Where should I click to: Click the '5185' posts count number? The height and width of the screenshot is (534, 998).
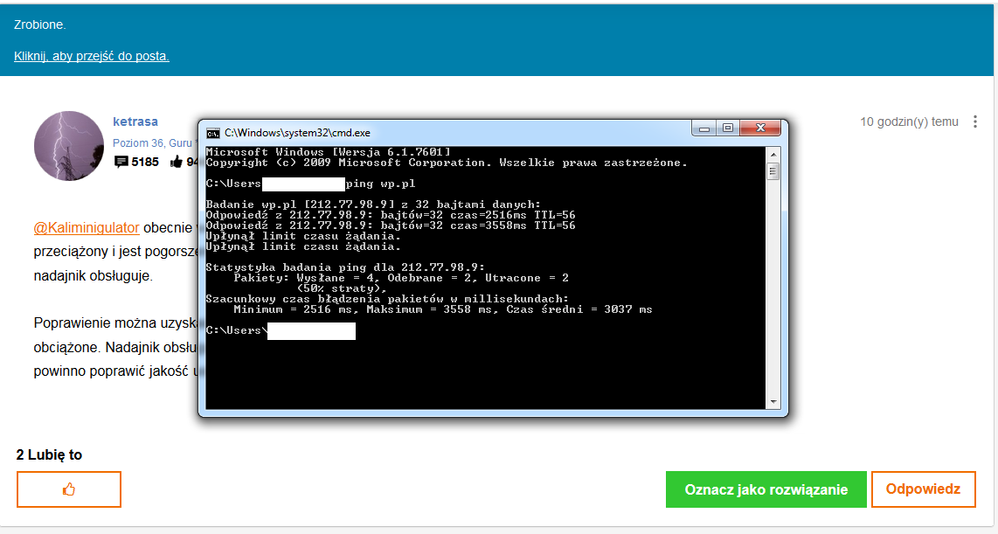pos(145,162)
